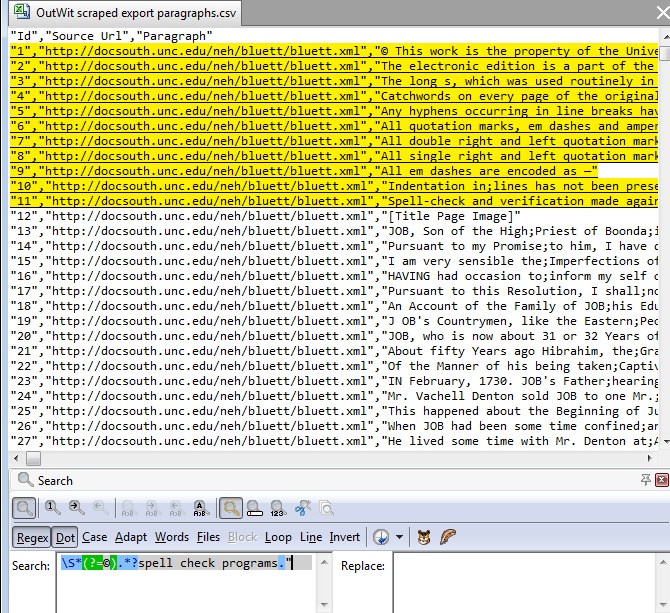Click the scissors cut-matches icon
This screenshot has width=670, height=613.
(x=303, y=508)
